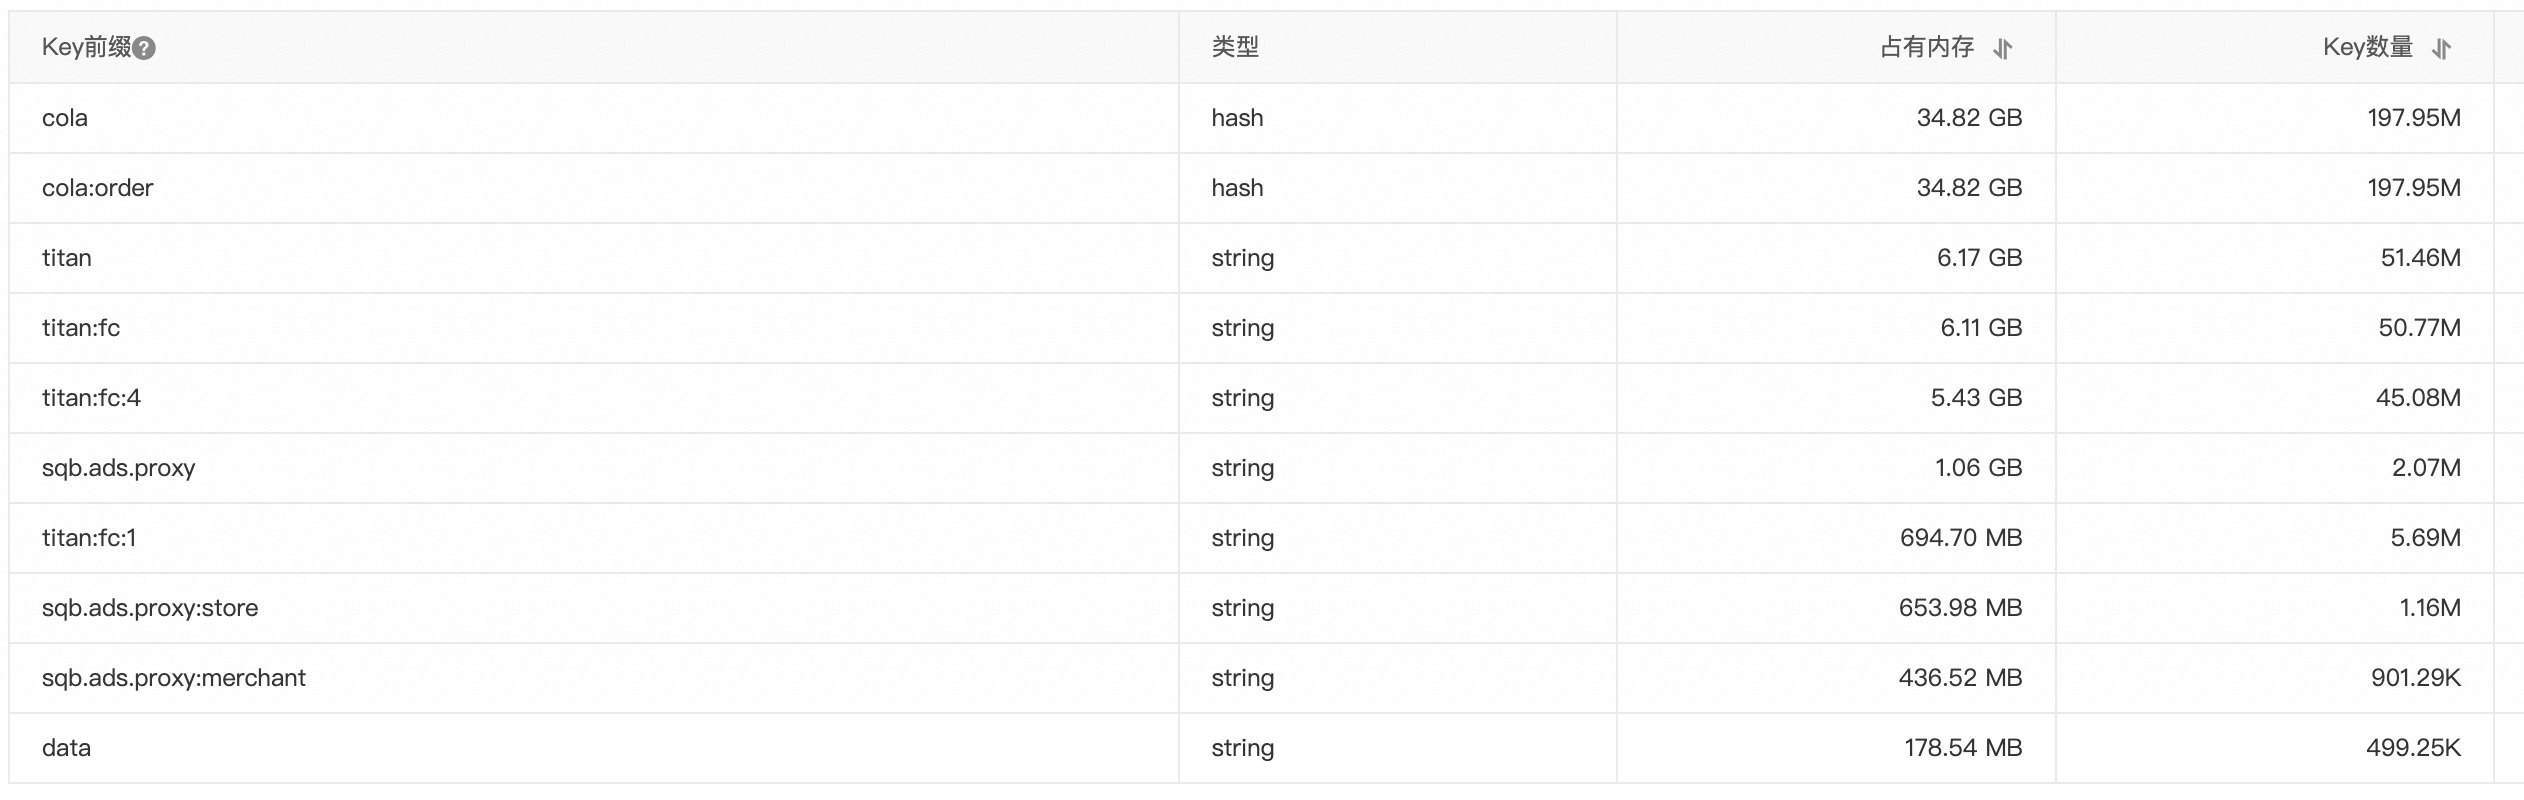The width and height of the screenshot is (2524, 800).
Task: Sort table by 占有内存 sort icon
Action: [x=2002, y=48]
